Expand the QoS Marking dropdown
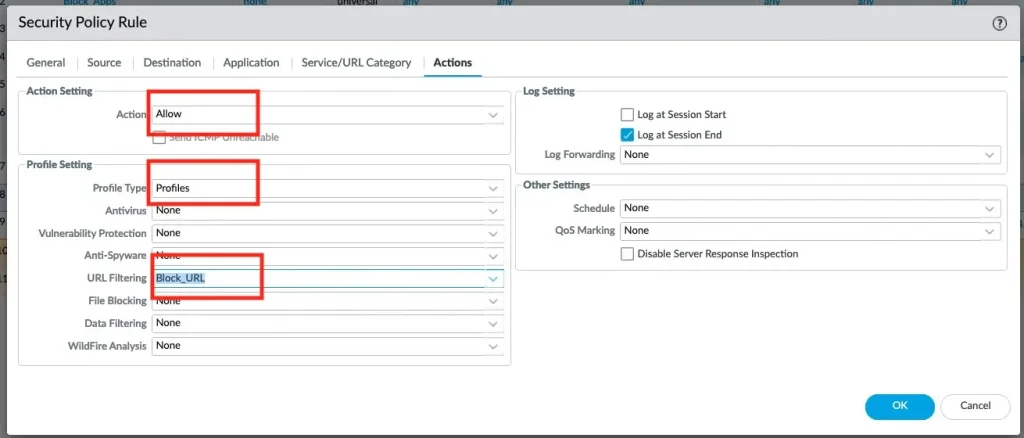The height and width of the screenshot is (438, 1024). click(x=990, y=231)
